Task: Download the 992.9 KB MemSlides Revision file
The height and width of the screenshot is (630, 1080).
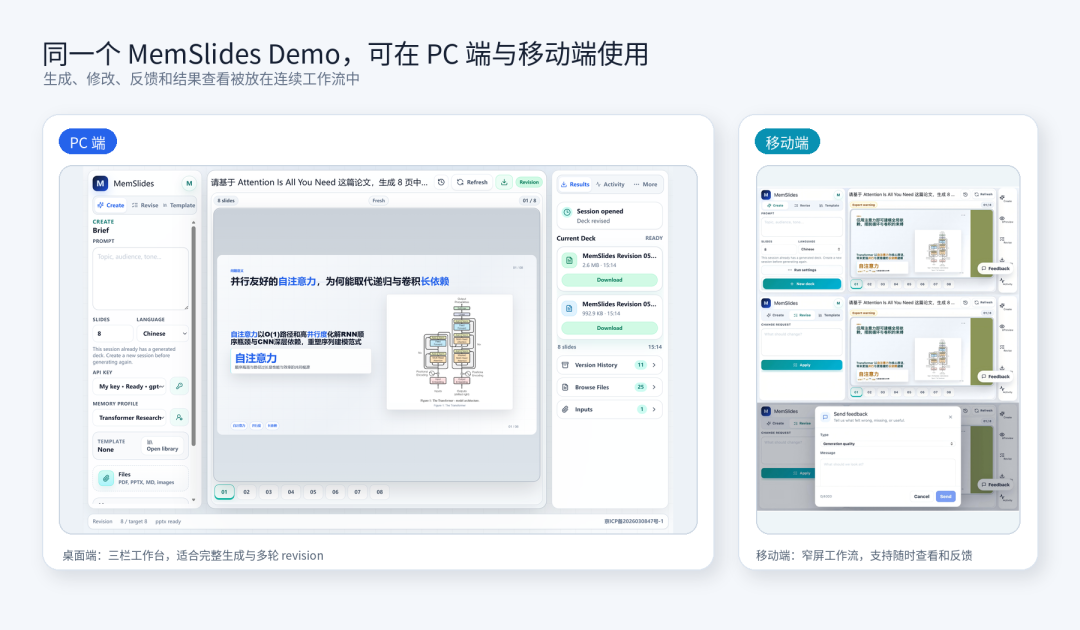Action: (610, 328)
